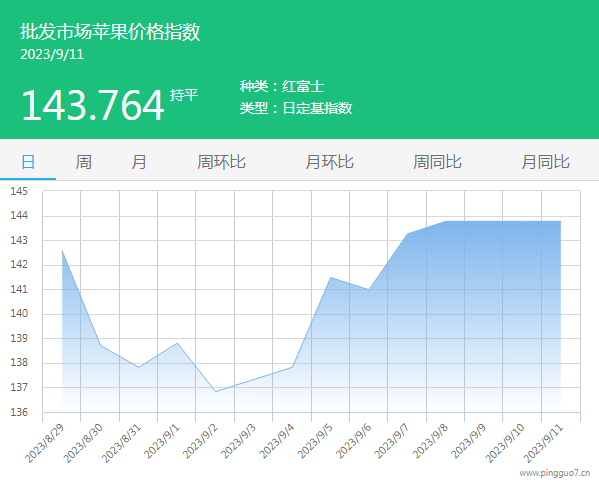
Task: Click the 2023/9/2 lowest chart point
Action: pyautogui.click(x=215, y=392)
